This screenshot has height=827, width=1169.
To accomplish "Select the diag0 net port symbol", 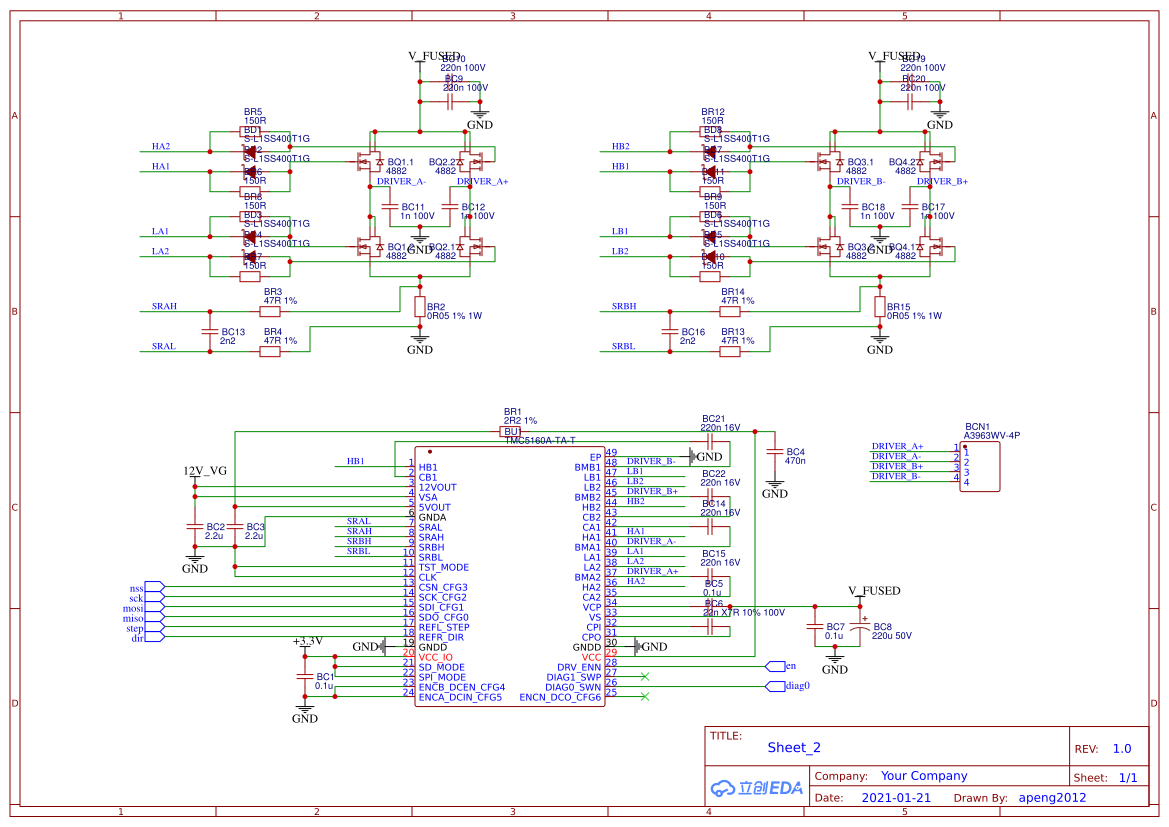I will (775, 686).
